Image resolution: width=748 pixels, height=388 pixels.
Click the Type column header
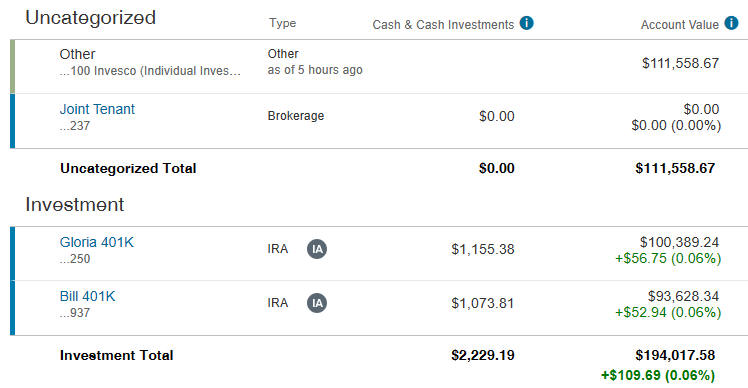(282, 23)
